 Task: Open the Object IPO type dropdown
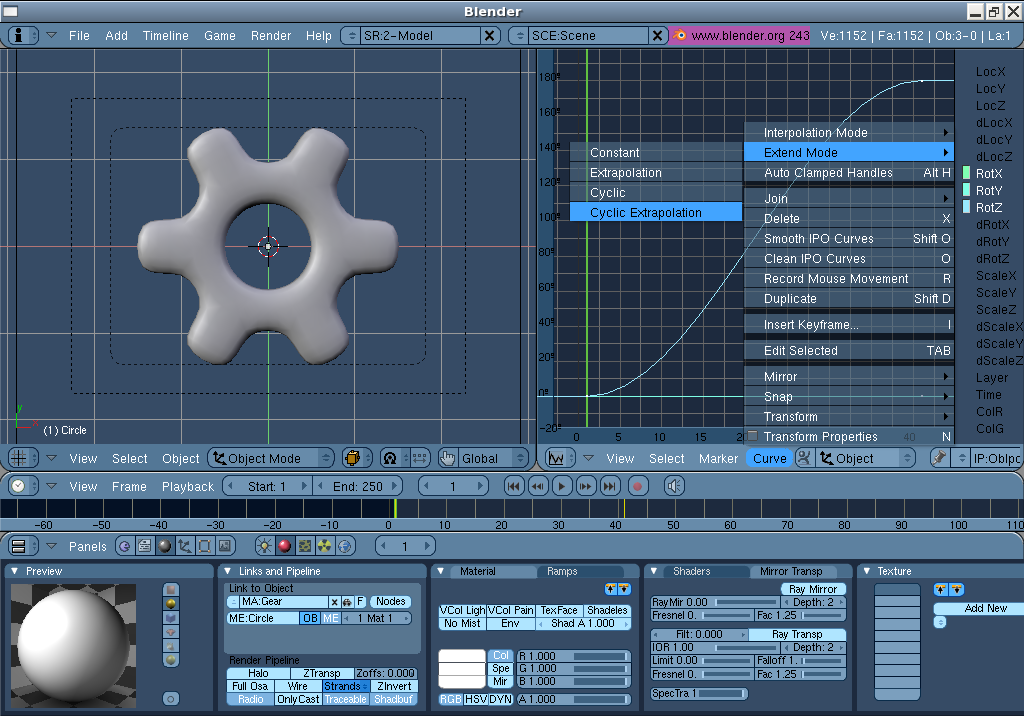(x=865, y=458)
